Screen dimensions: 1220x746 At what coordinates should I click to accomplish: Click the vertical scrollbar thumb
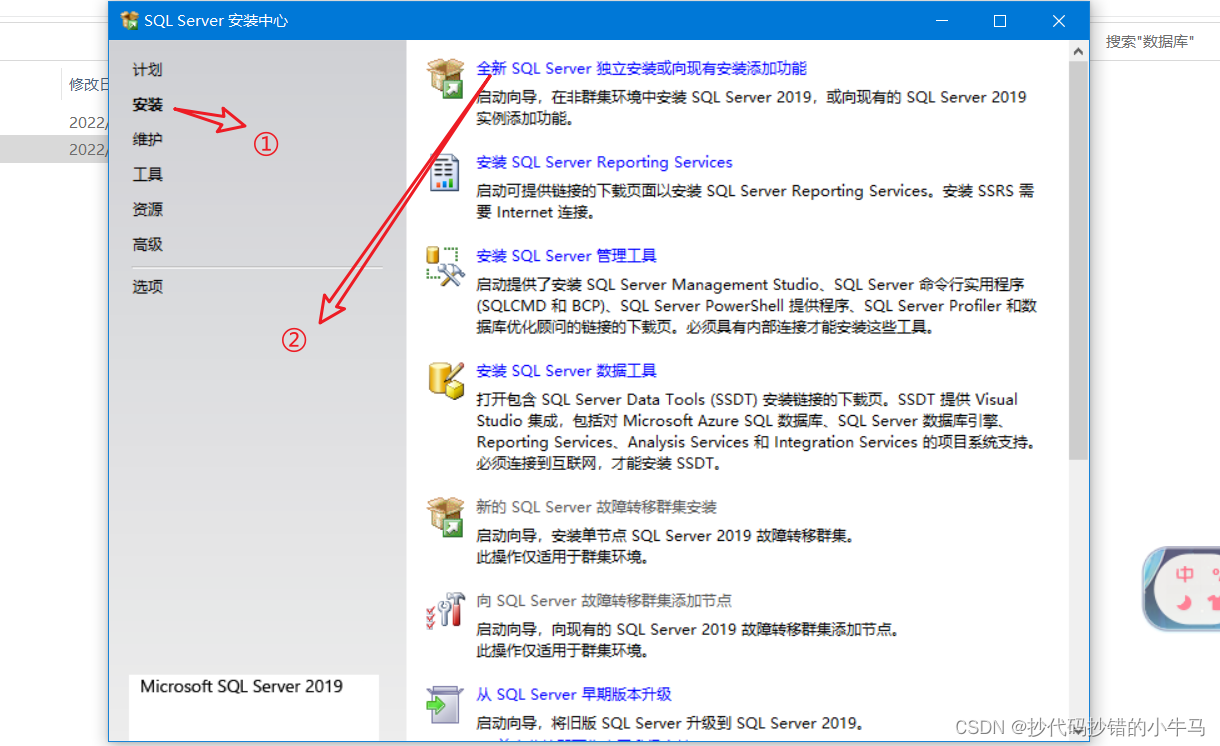[1078, 260]
